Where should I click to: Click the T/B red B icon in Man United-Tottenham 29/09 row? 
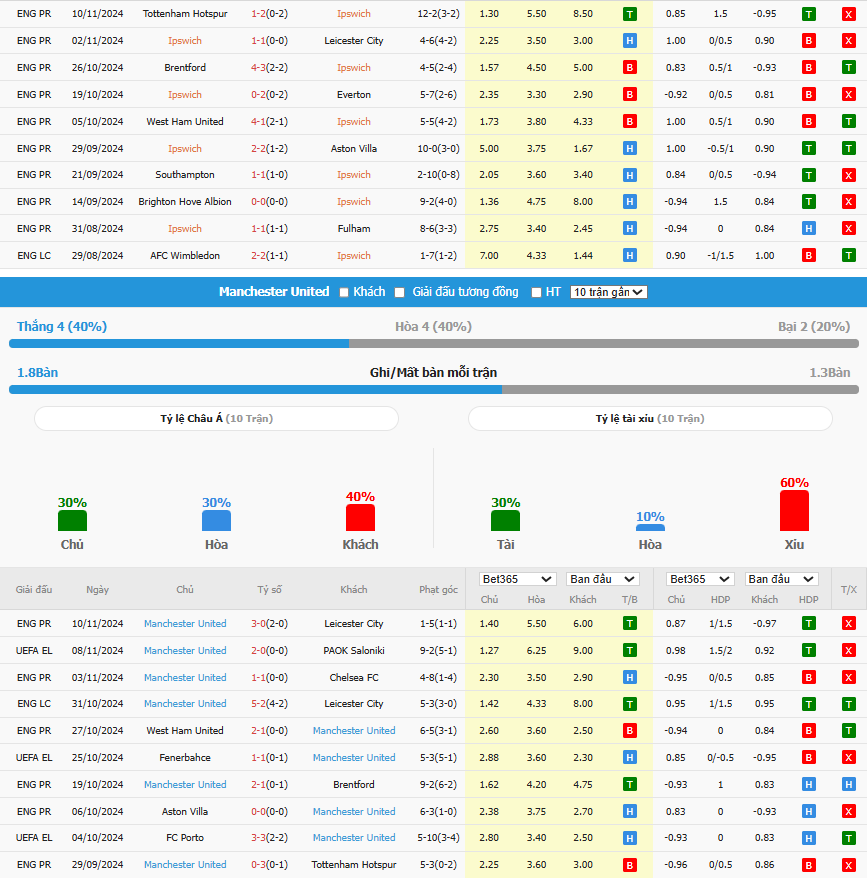click(630, 865)
